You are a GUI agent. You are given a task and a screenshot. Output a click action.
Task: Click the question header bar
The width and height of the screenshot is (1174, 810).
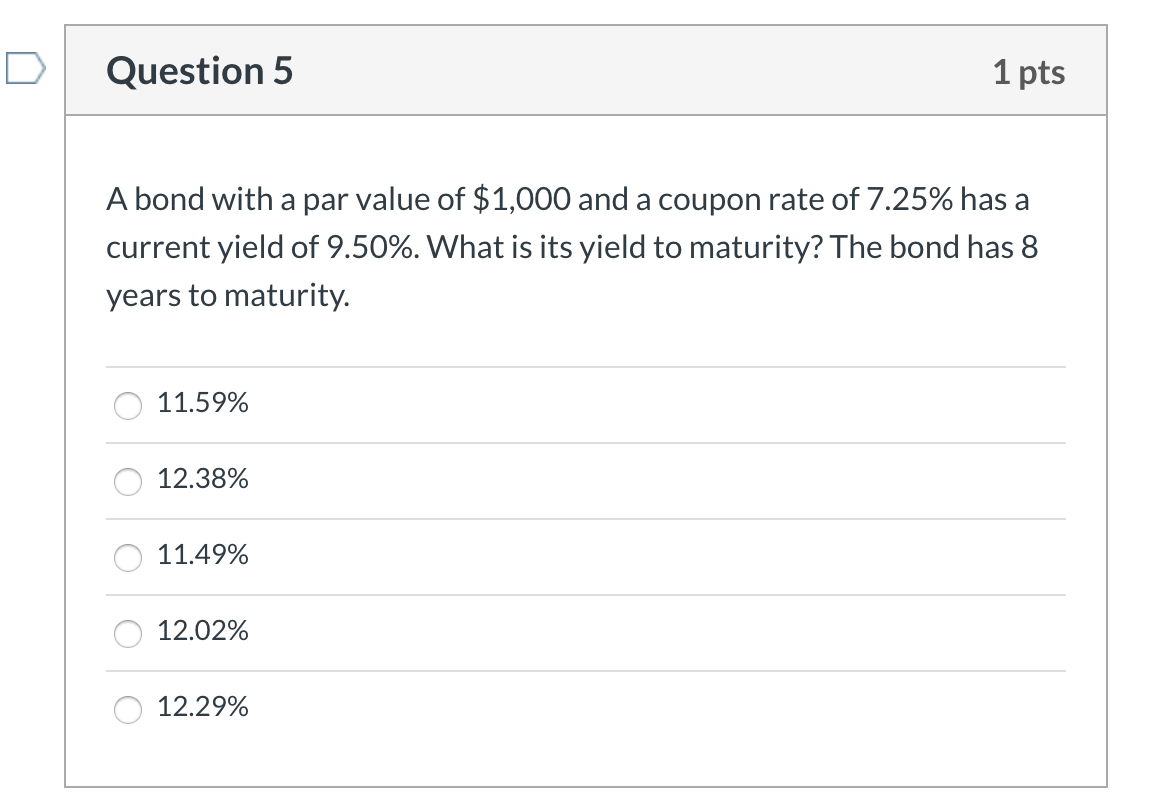[x=585, y=70]
